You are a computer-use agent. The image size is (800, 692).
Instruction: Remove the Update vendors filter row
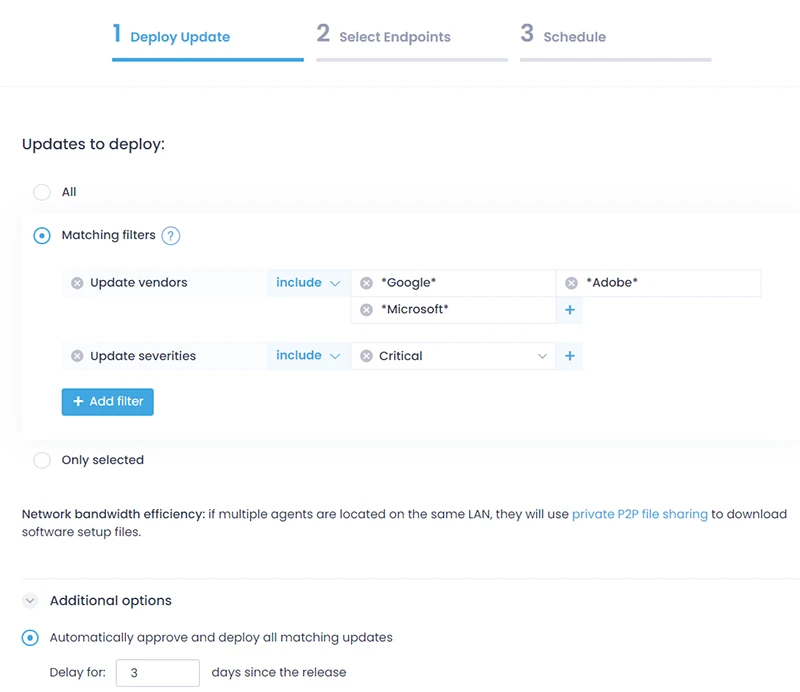point(77,283)
